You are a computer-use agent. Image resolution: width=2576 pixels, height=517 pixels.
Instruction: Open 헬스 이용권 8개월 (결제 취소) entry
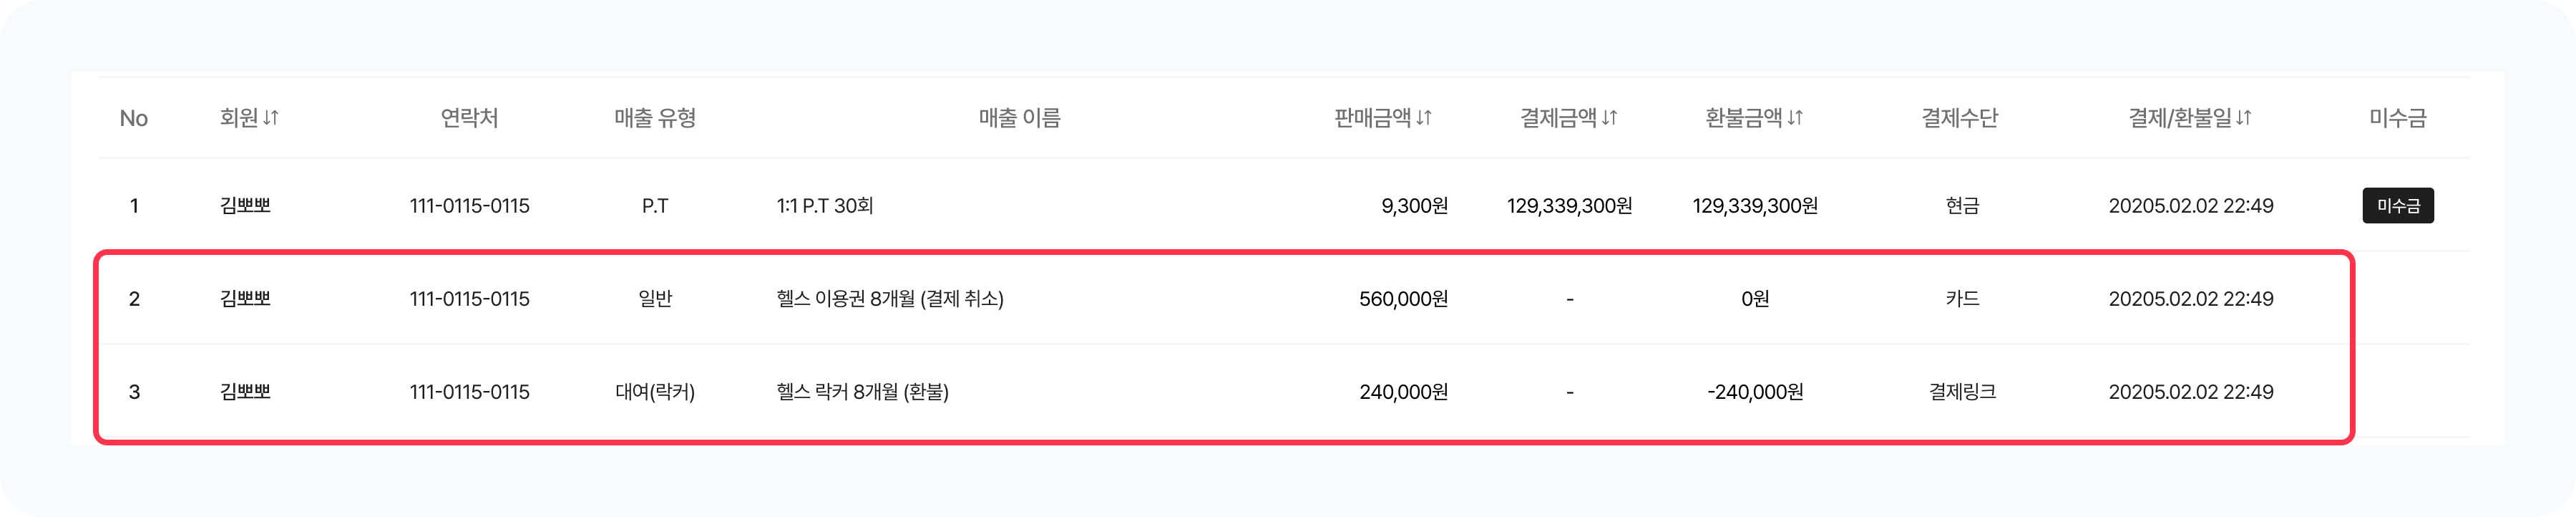[x=890, y=299]
